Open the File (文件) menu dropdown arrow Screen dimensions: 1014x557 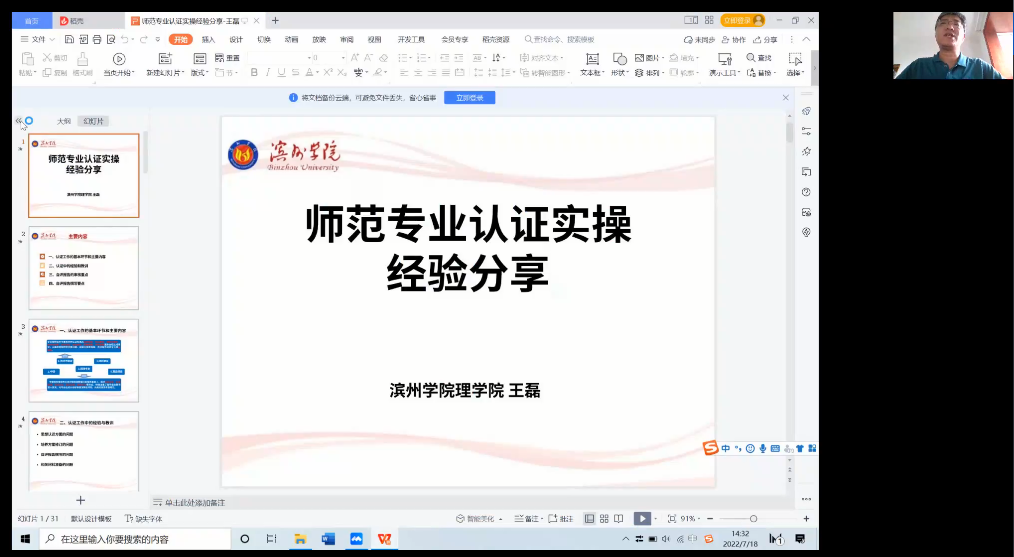pyautogui.click(x=52, y=39)
